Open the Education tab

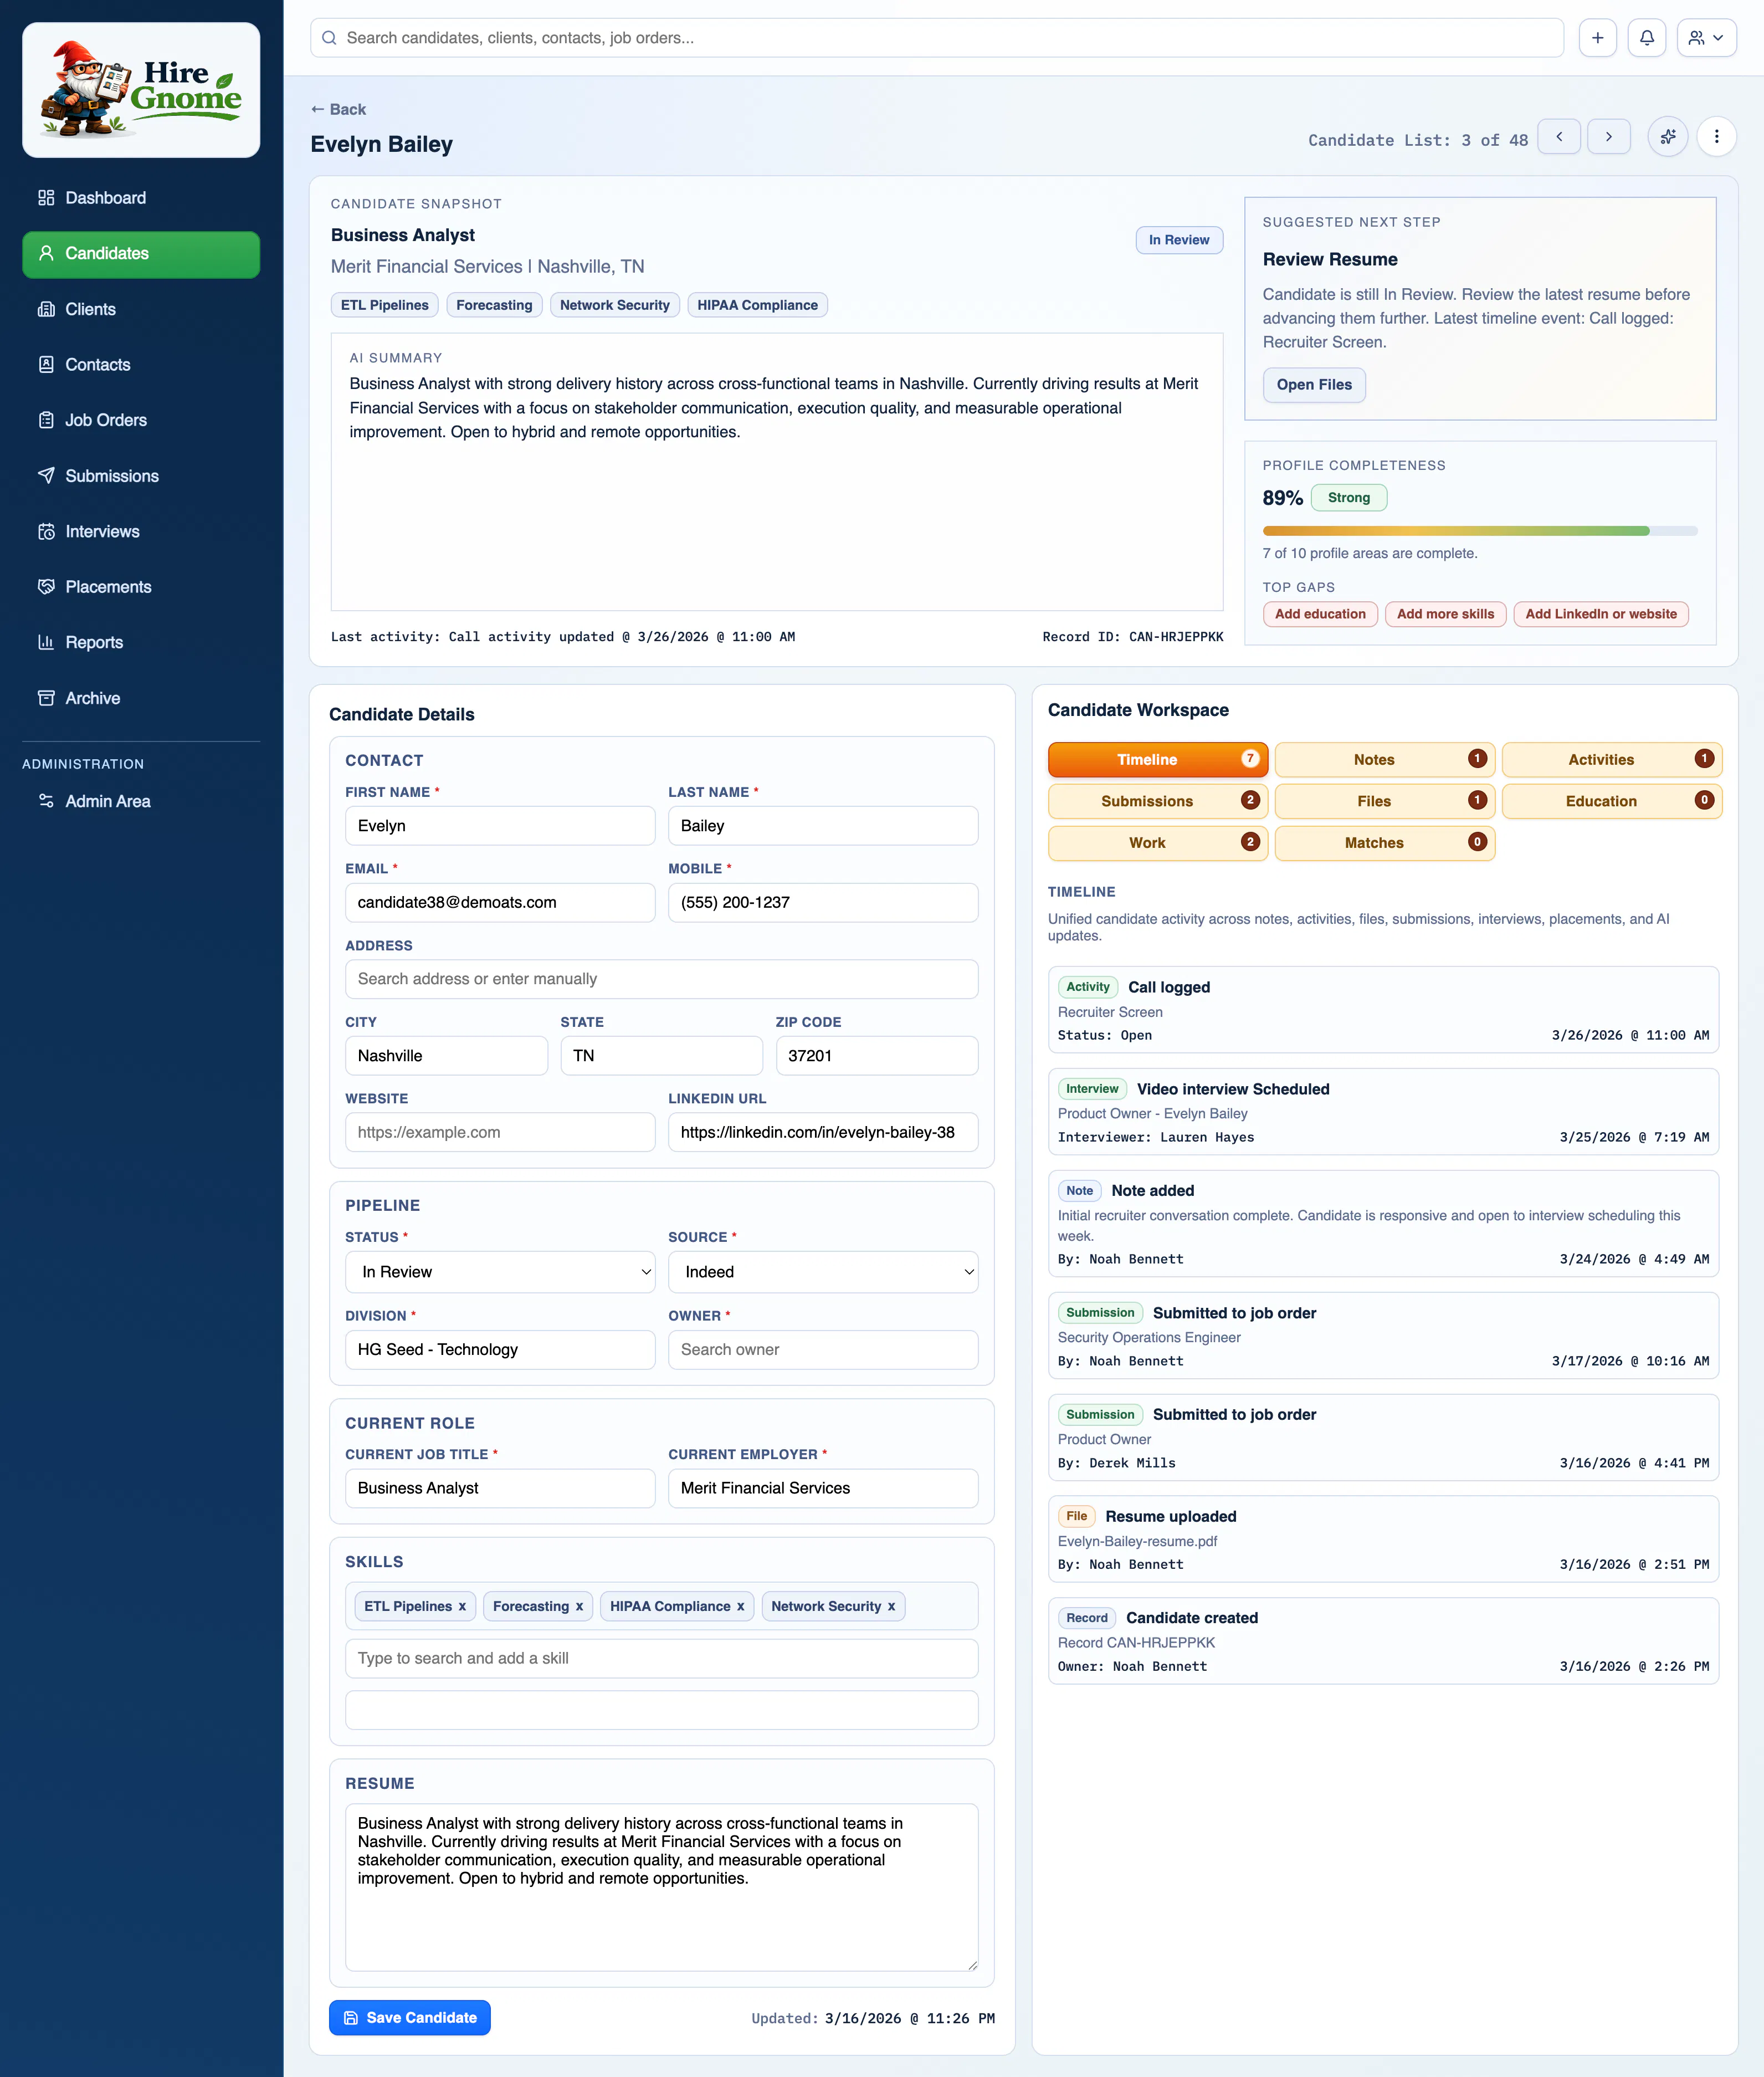click(x=1612, y=801)
